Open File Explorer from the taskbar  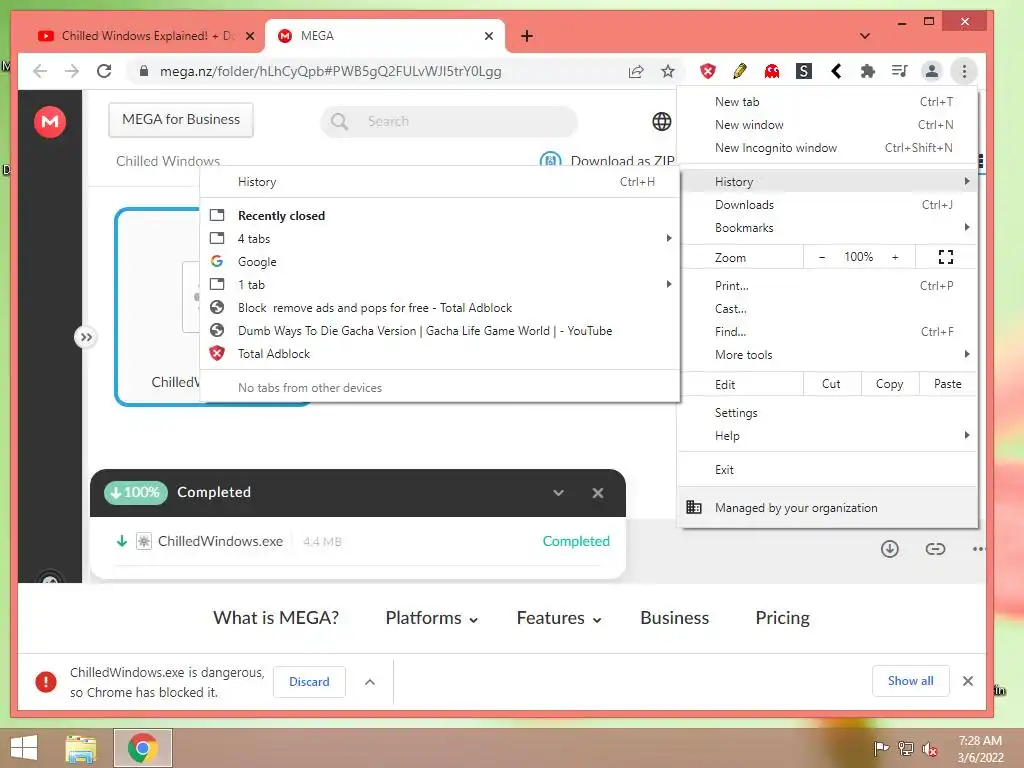pyautogui.click(x=81, y=748)
